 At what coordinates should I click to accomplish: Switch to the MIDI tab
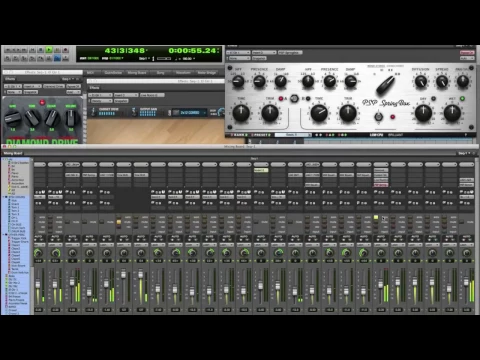pyautogui.click(x=90, y=73)
